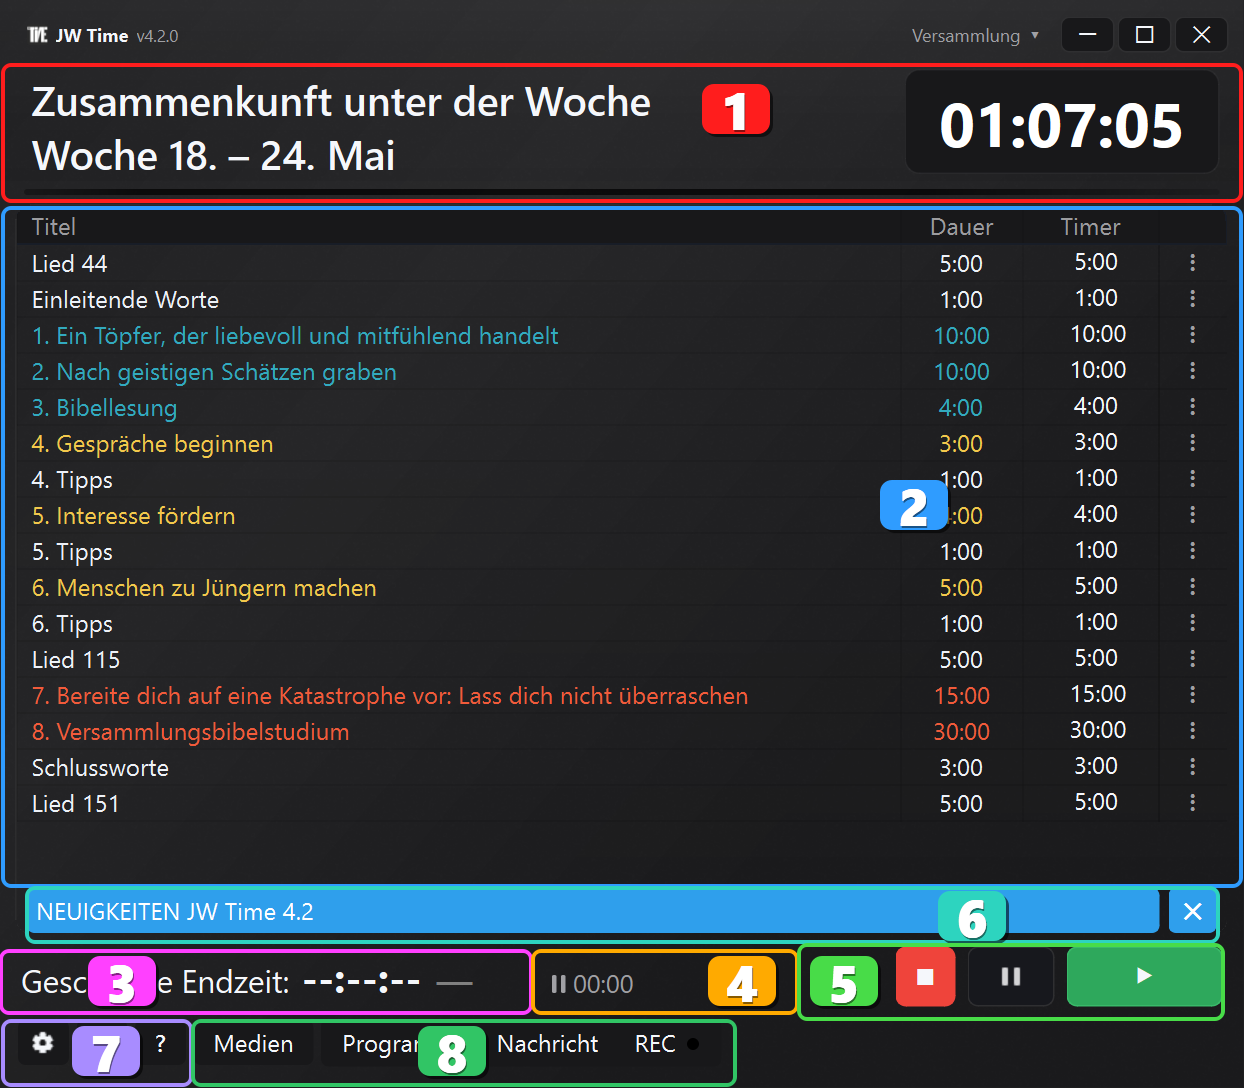The image size is (1244, 1088).
Task: Select '6. Menschen zu Jüngern machen' item
Action: 204,588
